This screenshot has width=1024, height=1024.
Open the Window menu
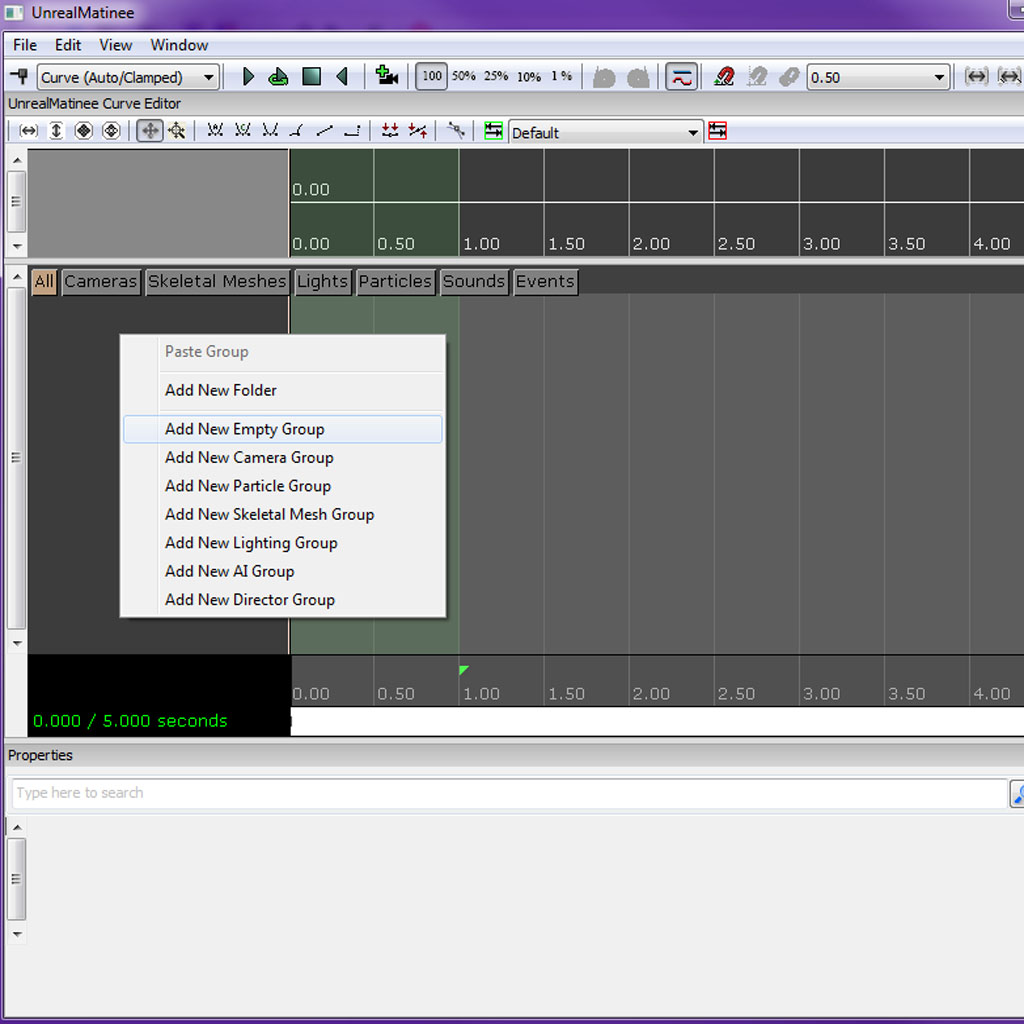pyautogui.click(x=179, y=45)
